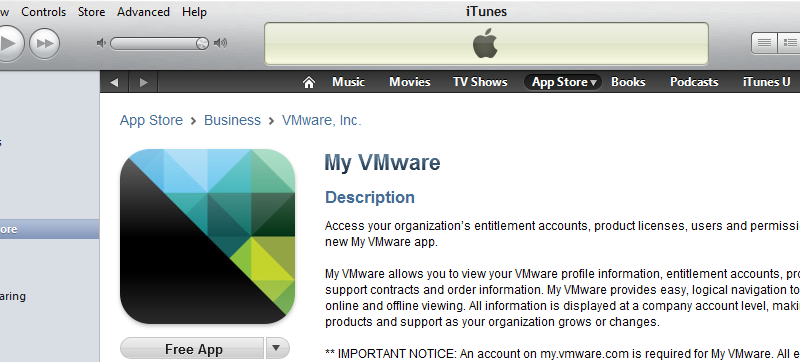Click the volume slider knob
The height and width of the screenshot is (362, 800).
coord(202,43)
